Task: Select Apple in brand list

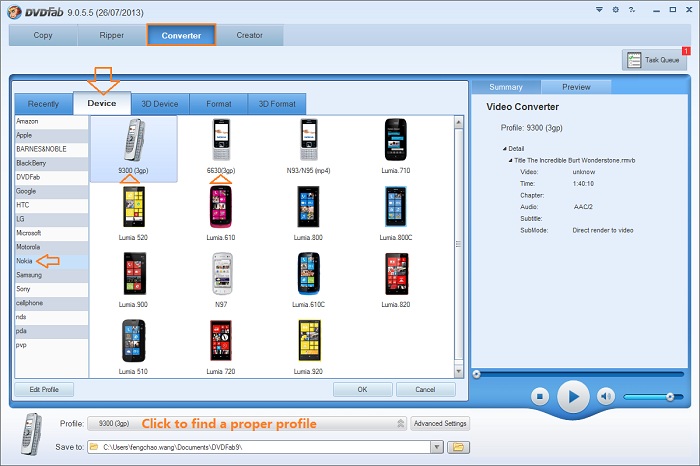Action: pos(51,135)
